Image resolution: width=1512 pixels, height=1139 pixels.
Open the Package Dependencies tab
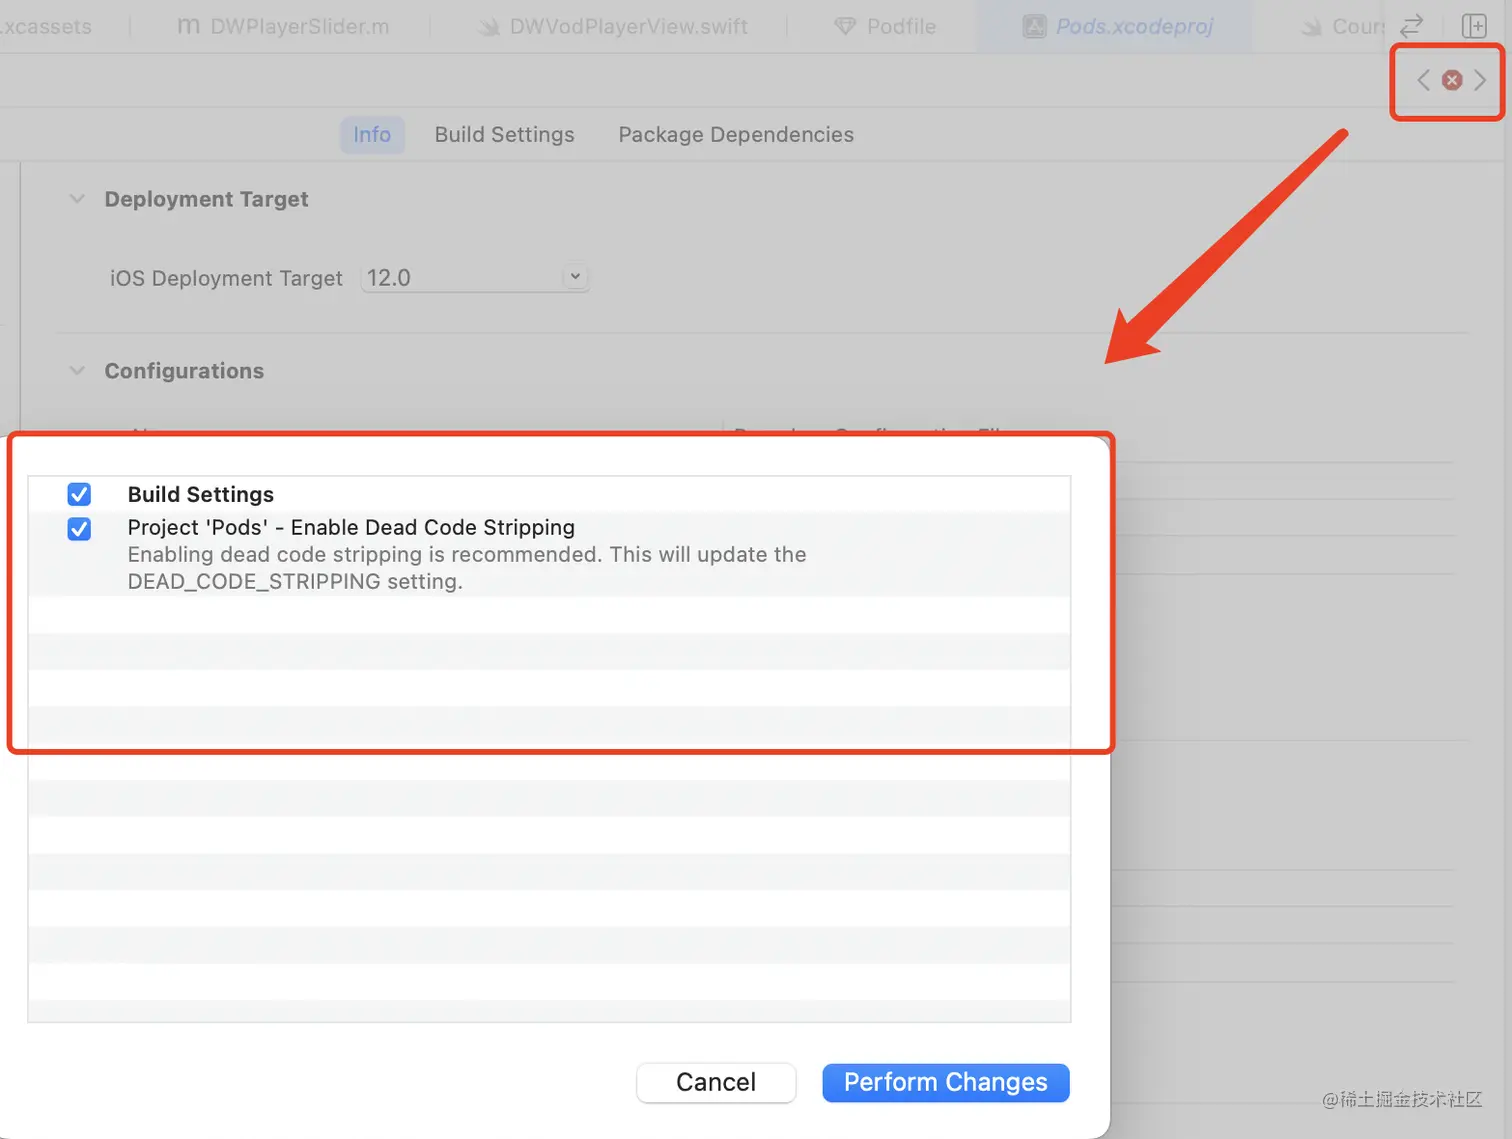736,134
